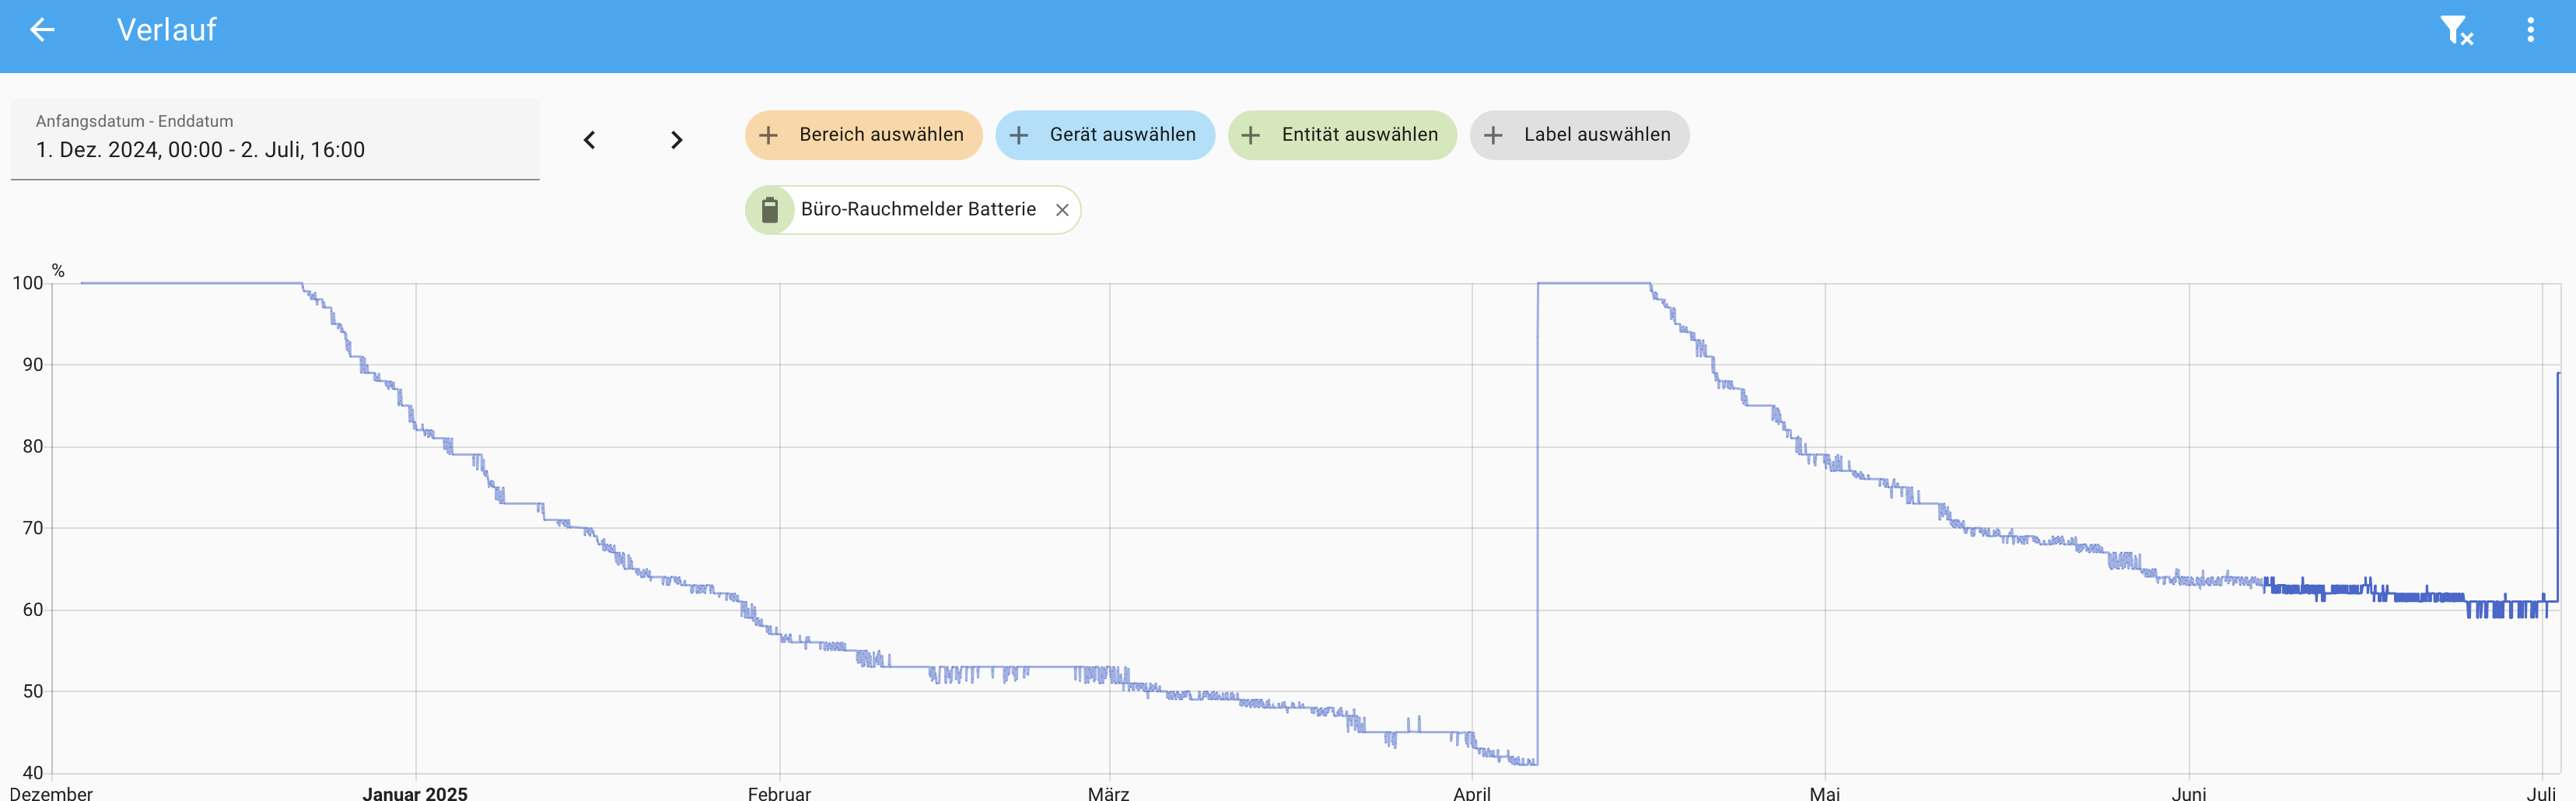Image resolution: width=2576 pixels, height=801 pixels.
Task: Click plus icon on Entität auswählen
Action: pyautogui.click(x=1250, y=135)
